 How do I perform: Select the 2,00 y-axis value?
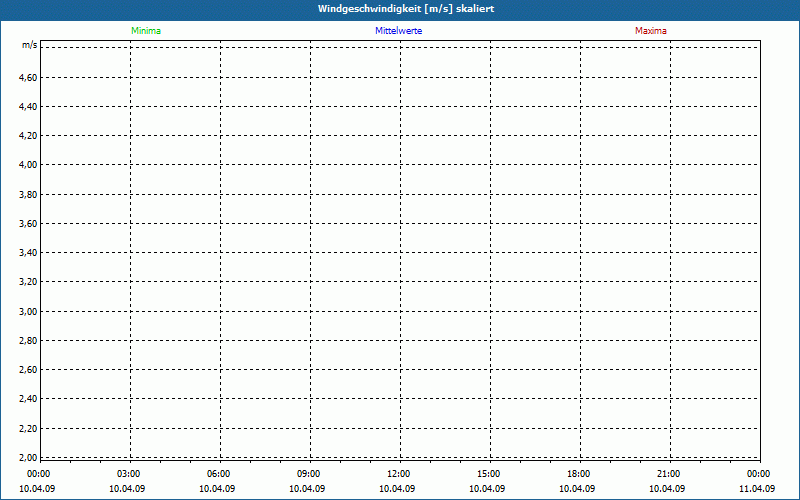click(x=28, y=457)
